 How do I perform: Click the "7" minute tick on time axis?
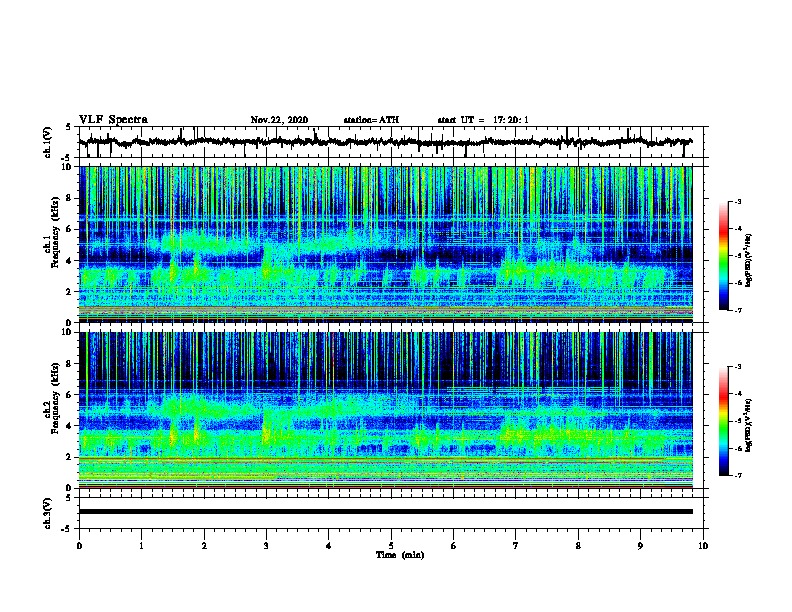516,545
